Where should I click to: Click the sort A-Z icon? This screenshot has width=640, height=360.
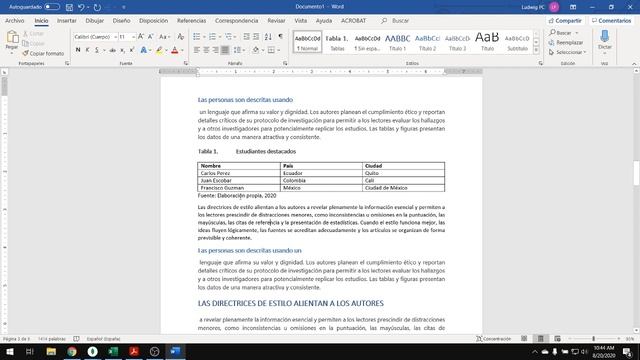[x=268, y=37]
